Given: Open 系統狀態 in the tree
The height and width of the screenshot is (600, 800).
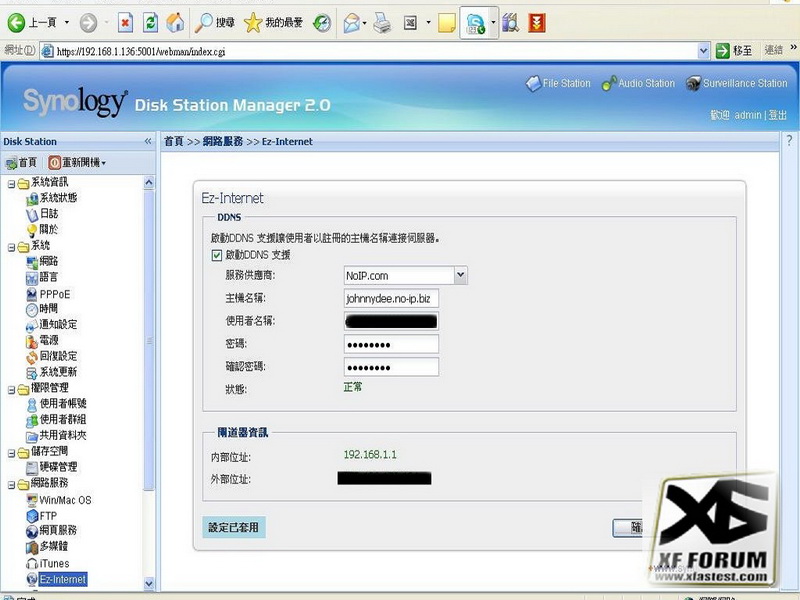Looking at the screenshot, I should [x=52, y=198].
